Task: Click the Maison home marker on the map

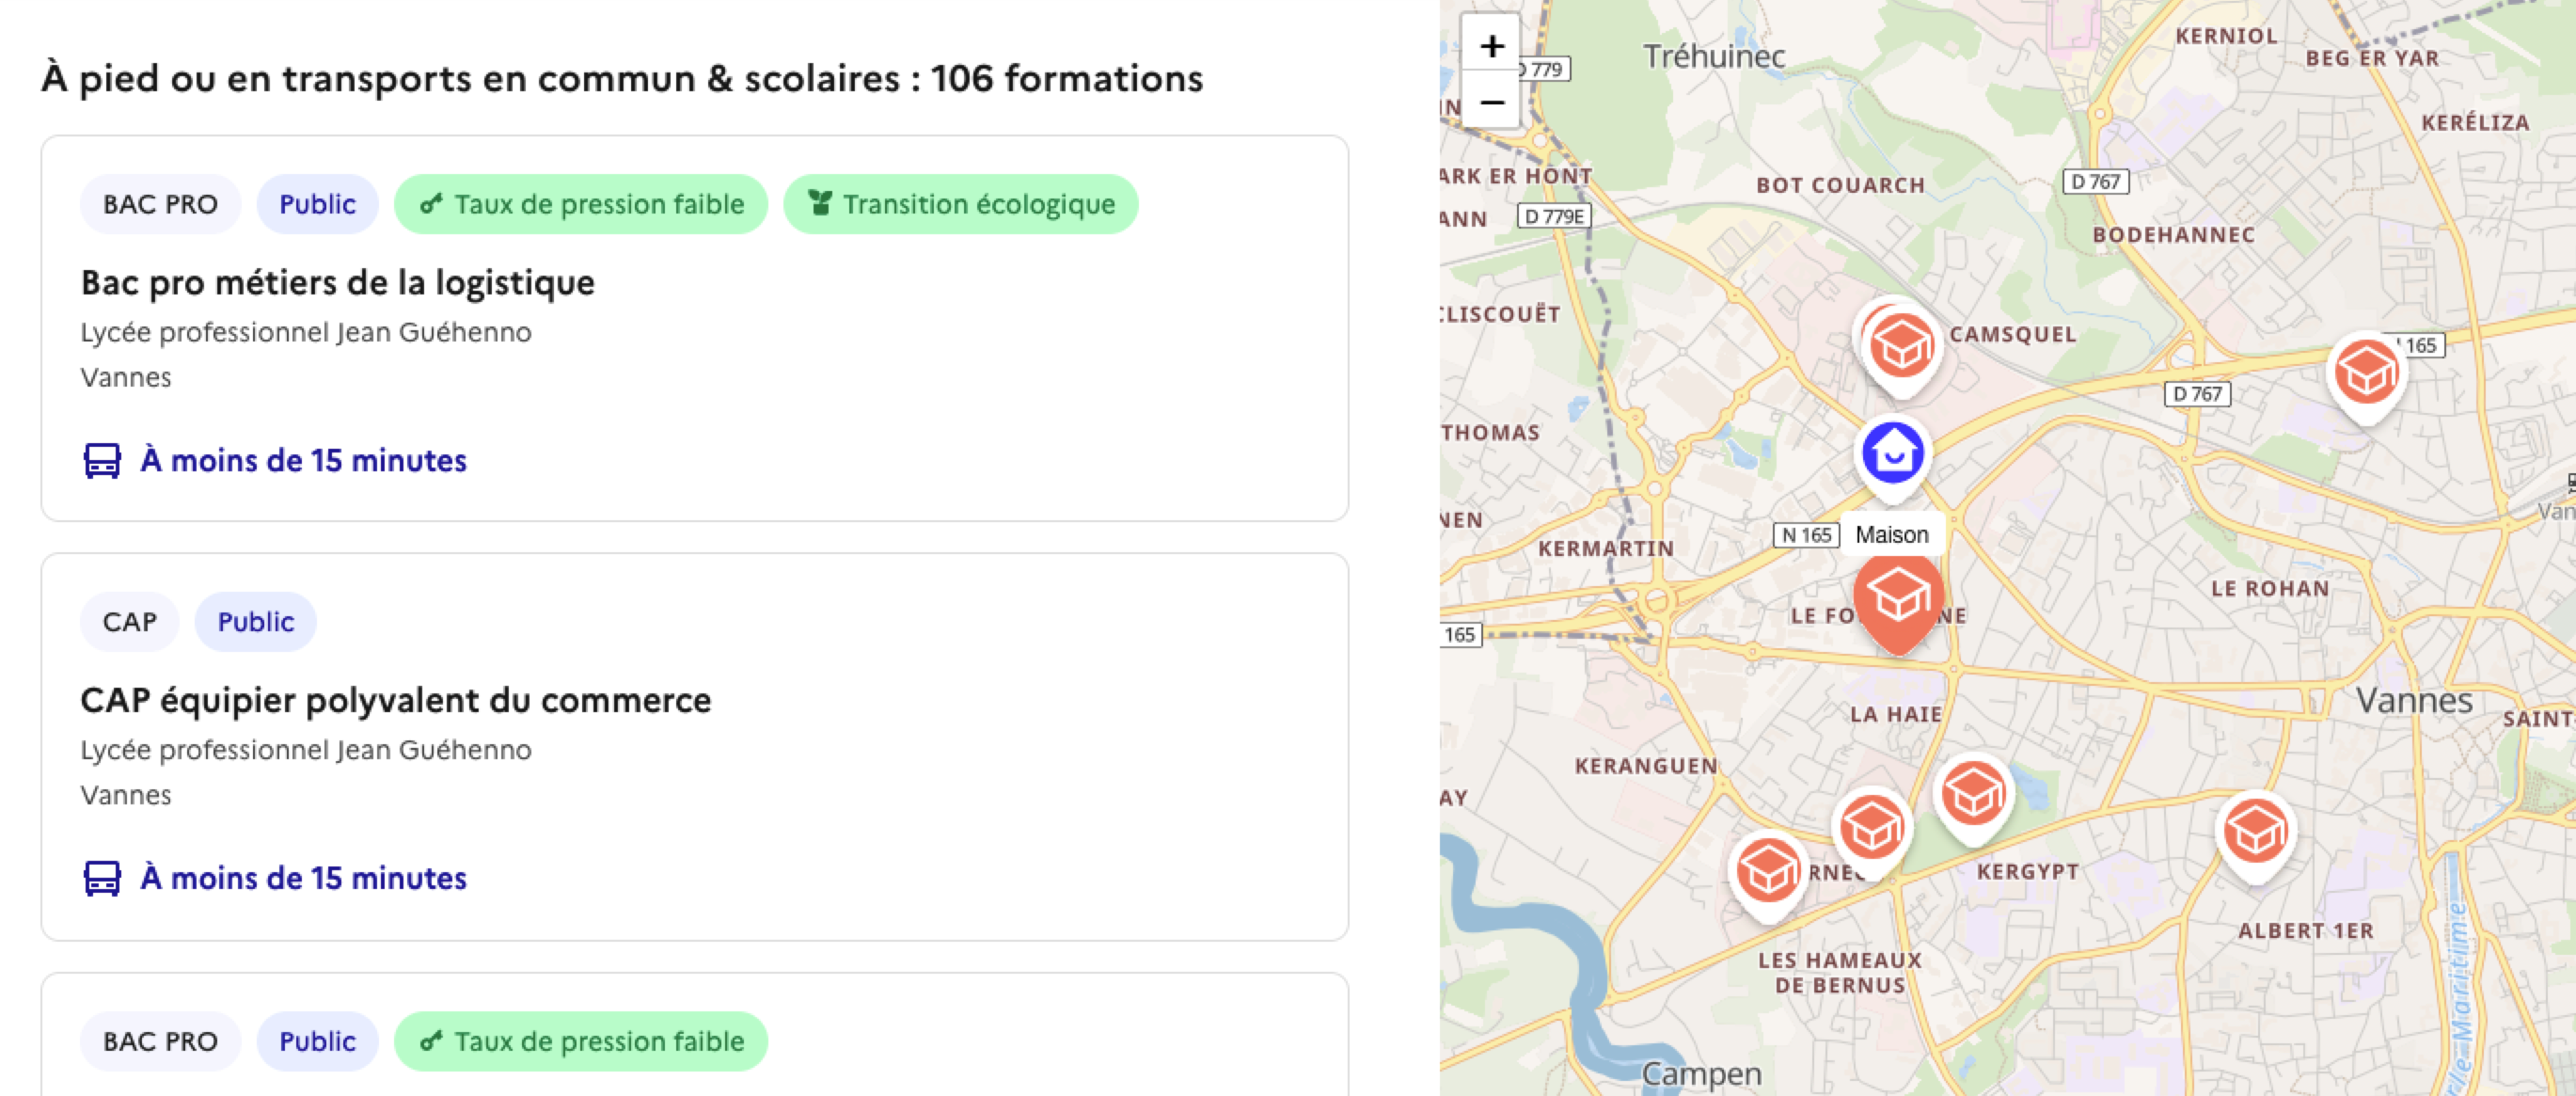Action: (1896, 452)
